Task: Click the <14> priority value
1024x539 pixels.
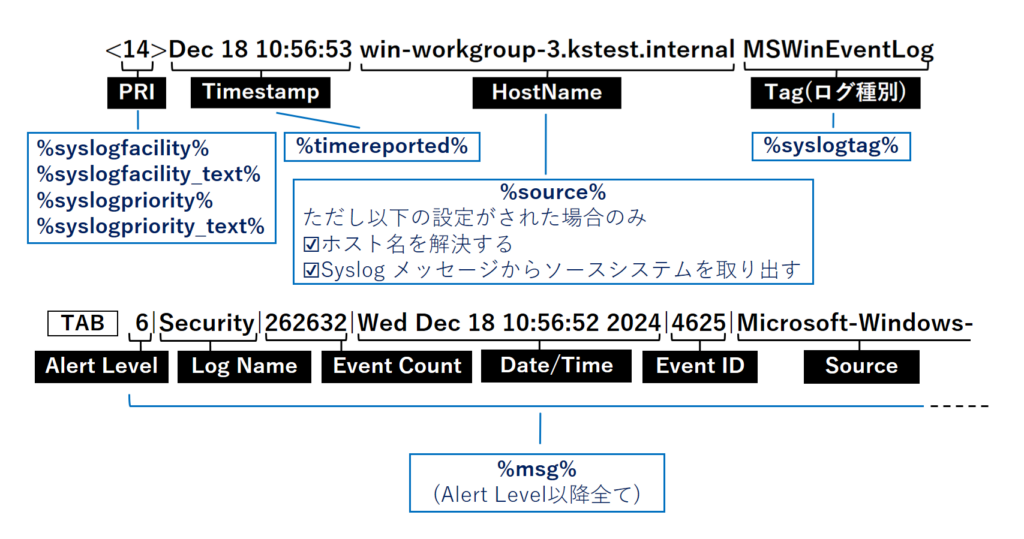Action: coord(136,50)
